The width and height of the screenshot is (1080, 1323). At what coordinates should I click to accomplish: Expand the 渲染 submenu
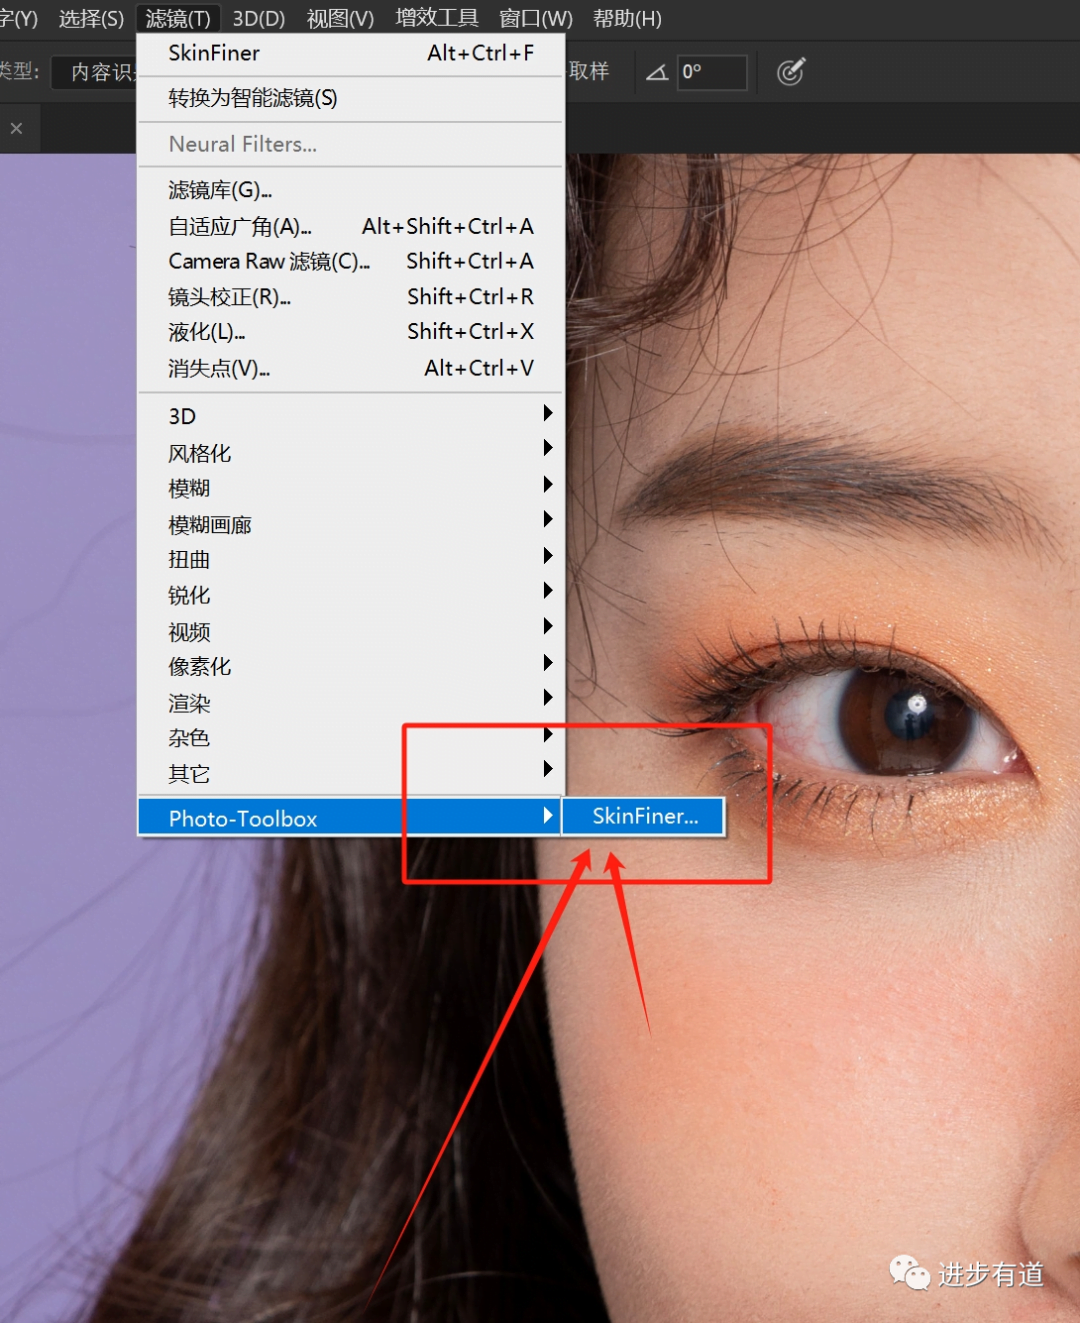(x=351, y=702)
